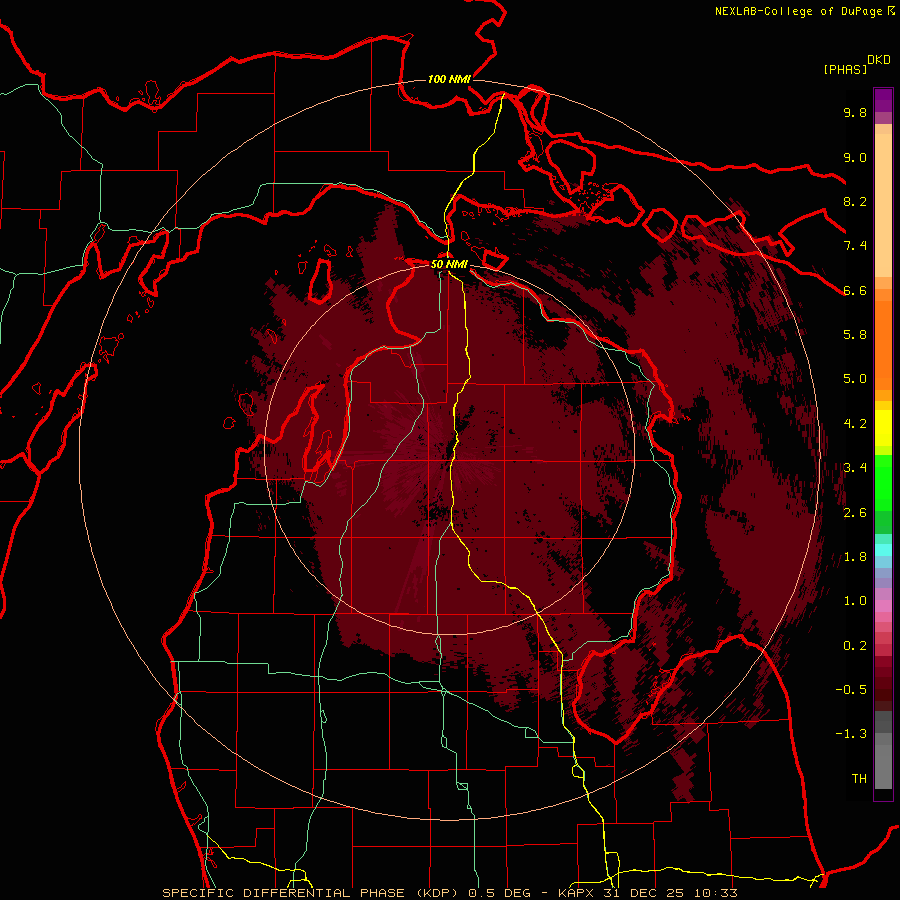Click the 0.2 scale value
Image resolution: width=900 pixels, height=900 pixels.
click(855, 646)
